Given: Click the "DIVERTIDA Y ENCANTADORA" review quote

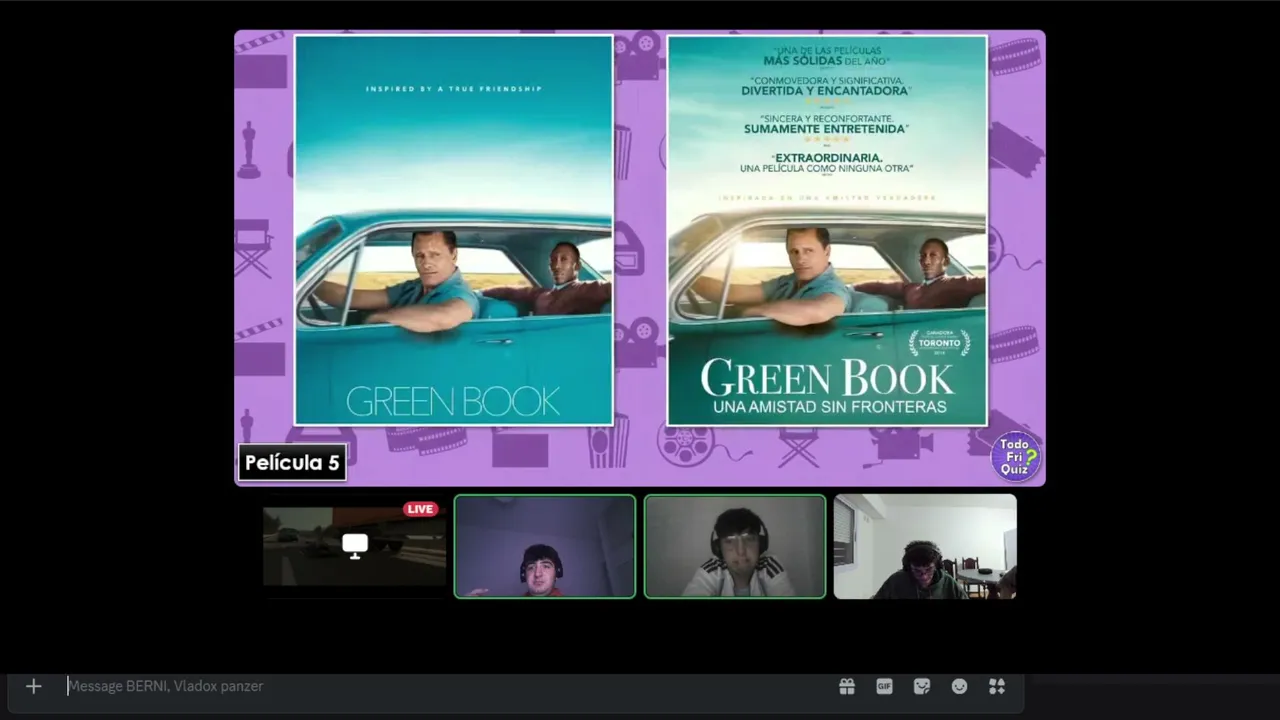Looking at the screenshot, I should click(x=825, y=90).
